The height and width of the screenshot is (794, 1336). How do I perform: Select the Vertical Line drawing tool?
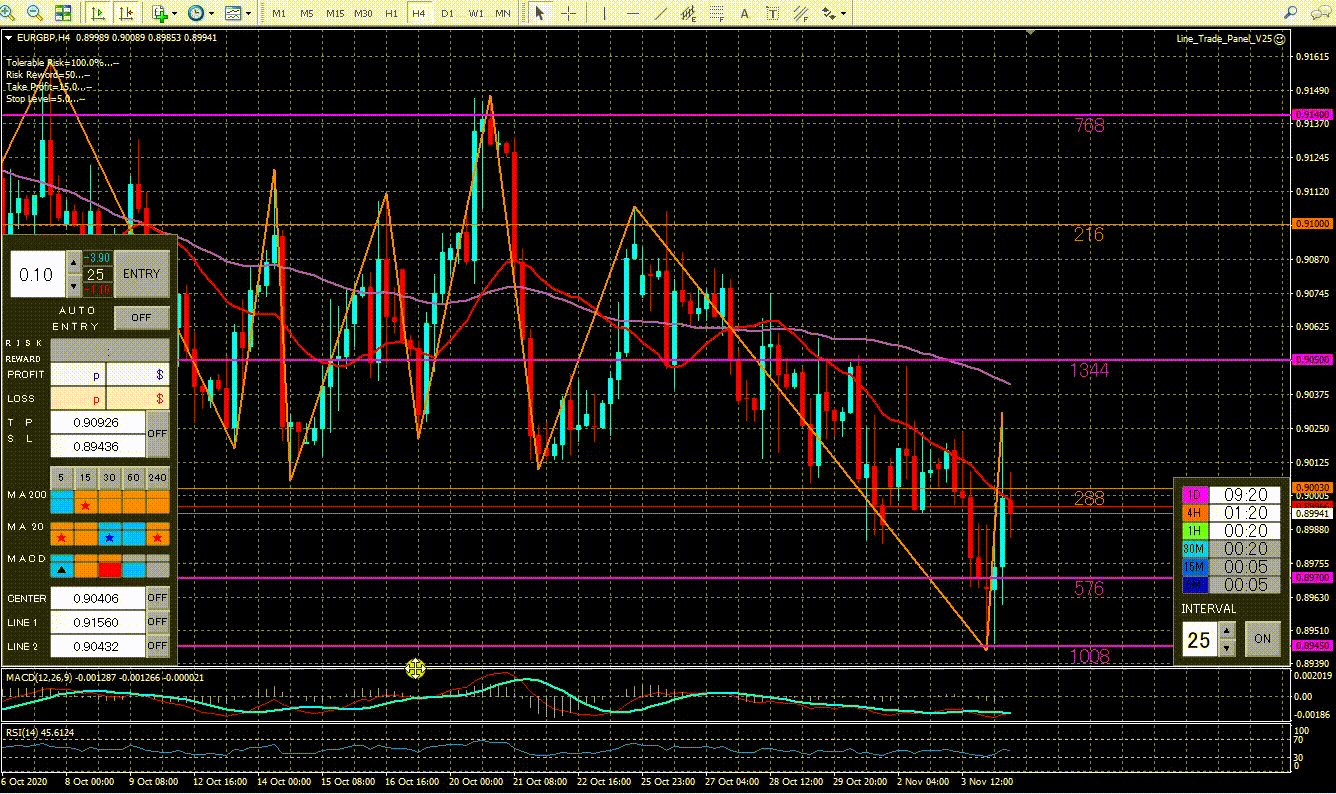point(604,13)
